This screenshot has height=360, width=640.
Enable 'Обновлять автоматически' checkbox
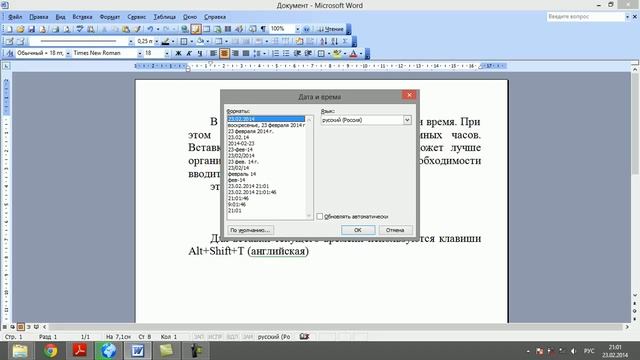tap(320, 216)
